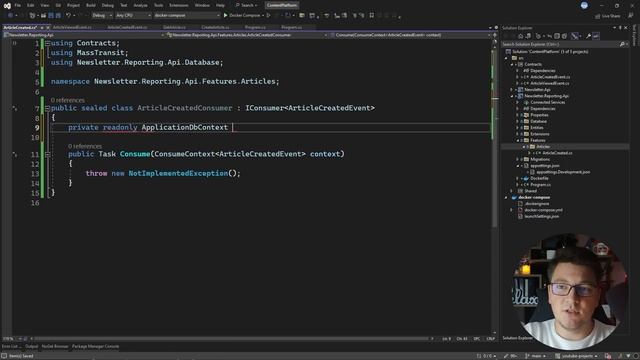Open the Package Manager Console tab

(x=96, y=347)
